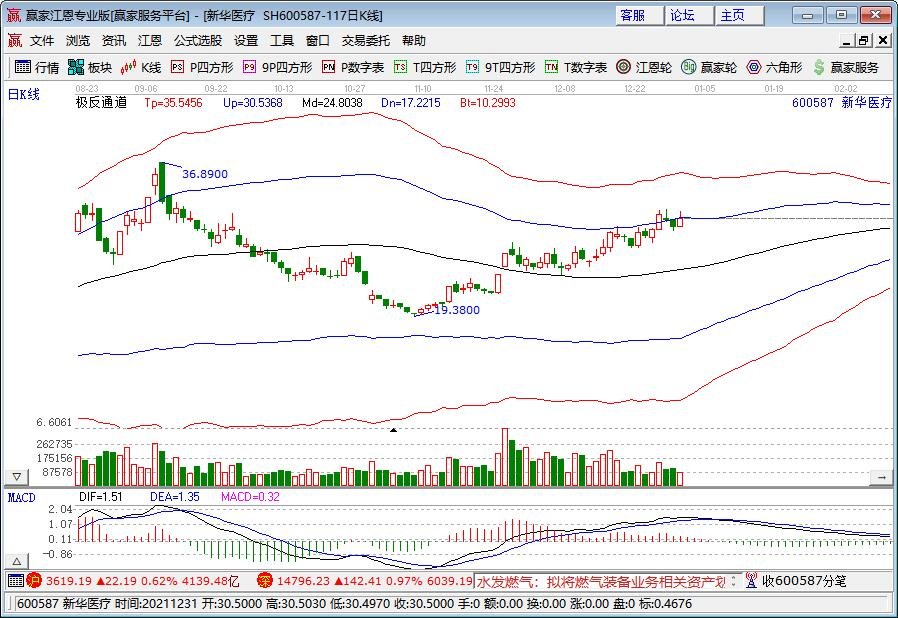Collapse volume panel with down triangle
The image size is (898, 618).
17,477
